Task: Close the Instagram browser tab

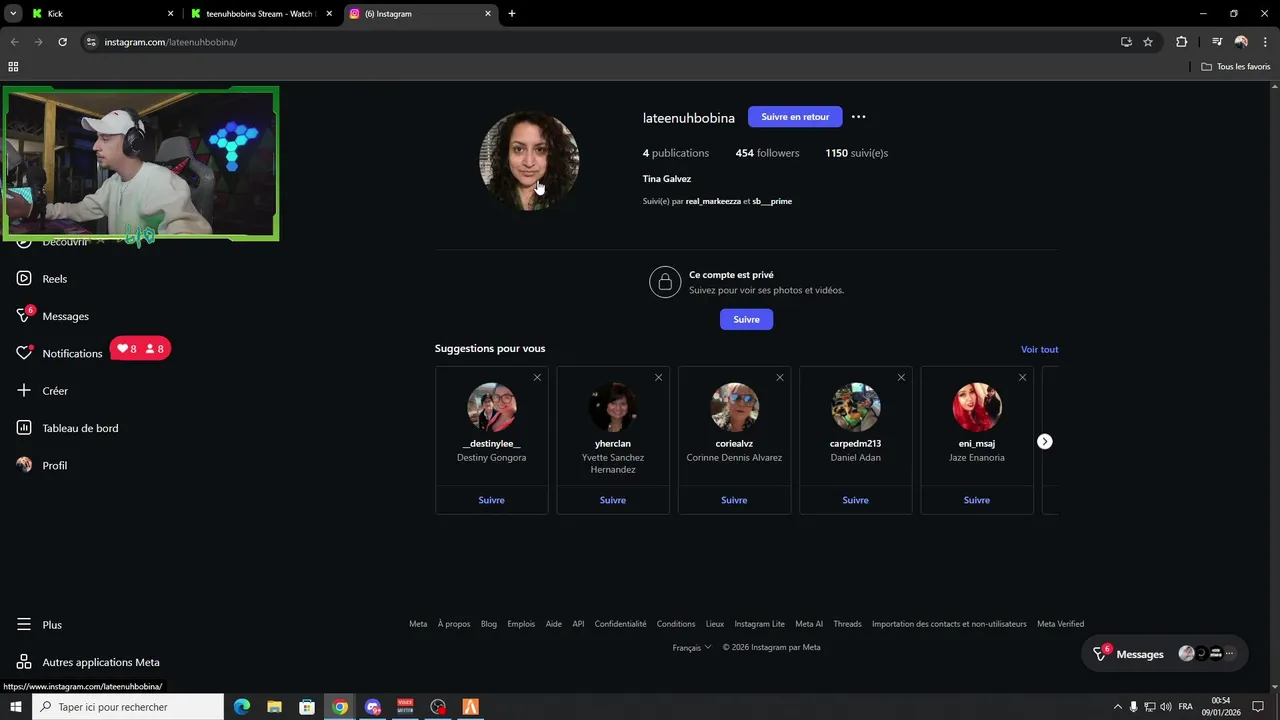Action: 488,14
